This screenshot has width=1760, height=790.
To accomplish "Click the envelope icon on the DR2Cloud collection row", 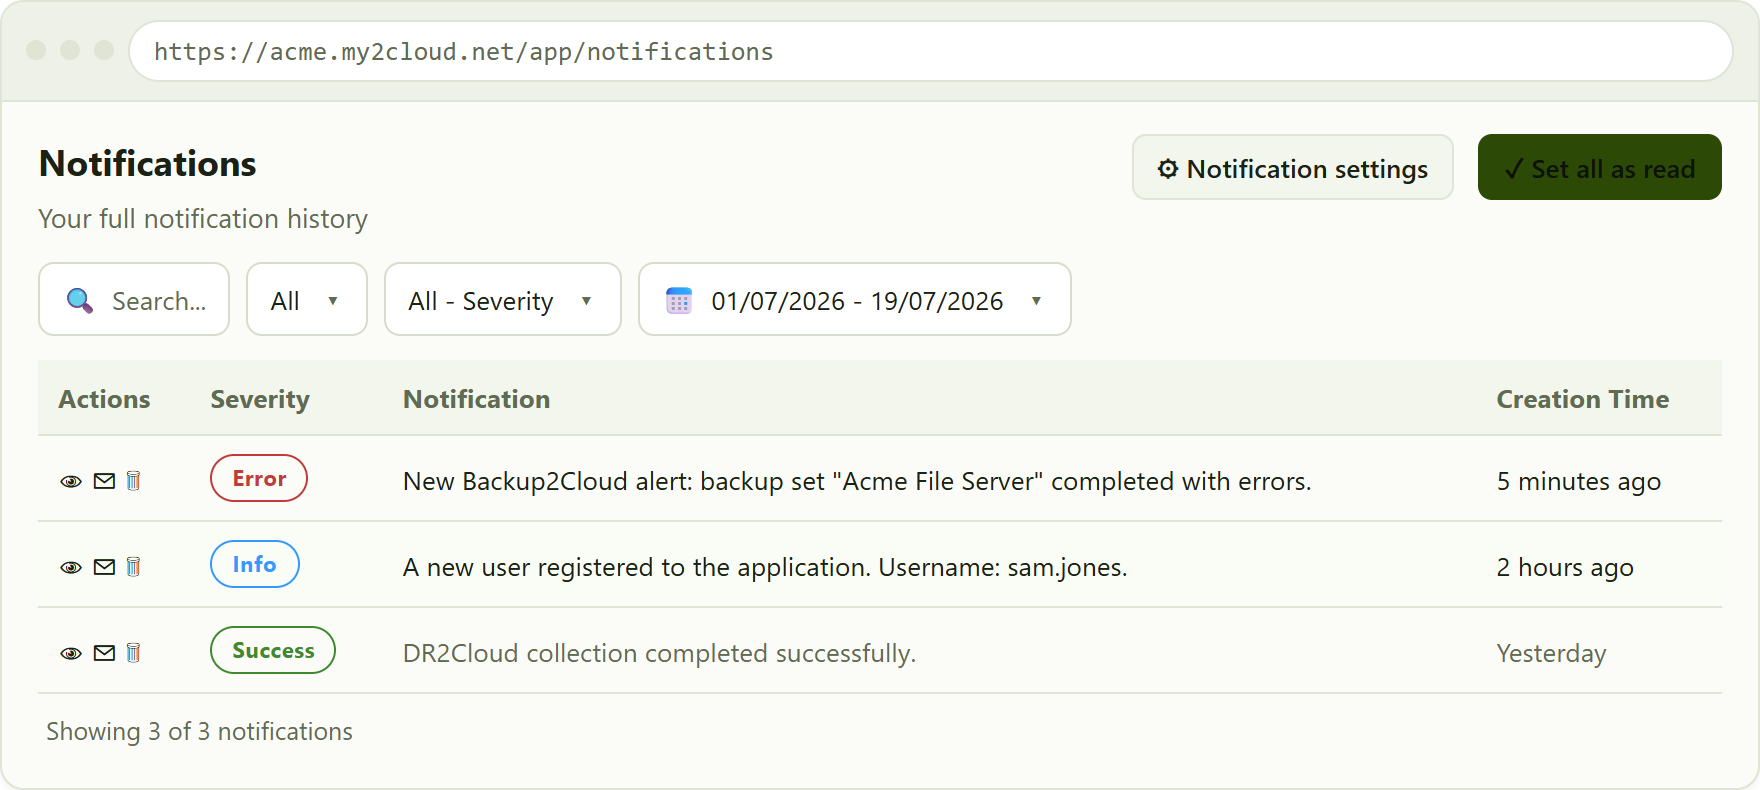I will tap(104, 653).
